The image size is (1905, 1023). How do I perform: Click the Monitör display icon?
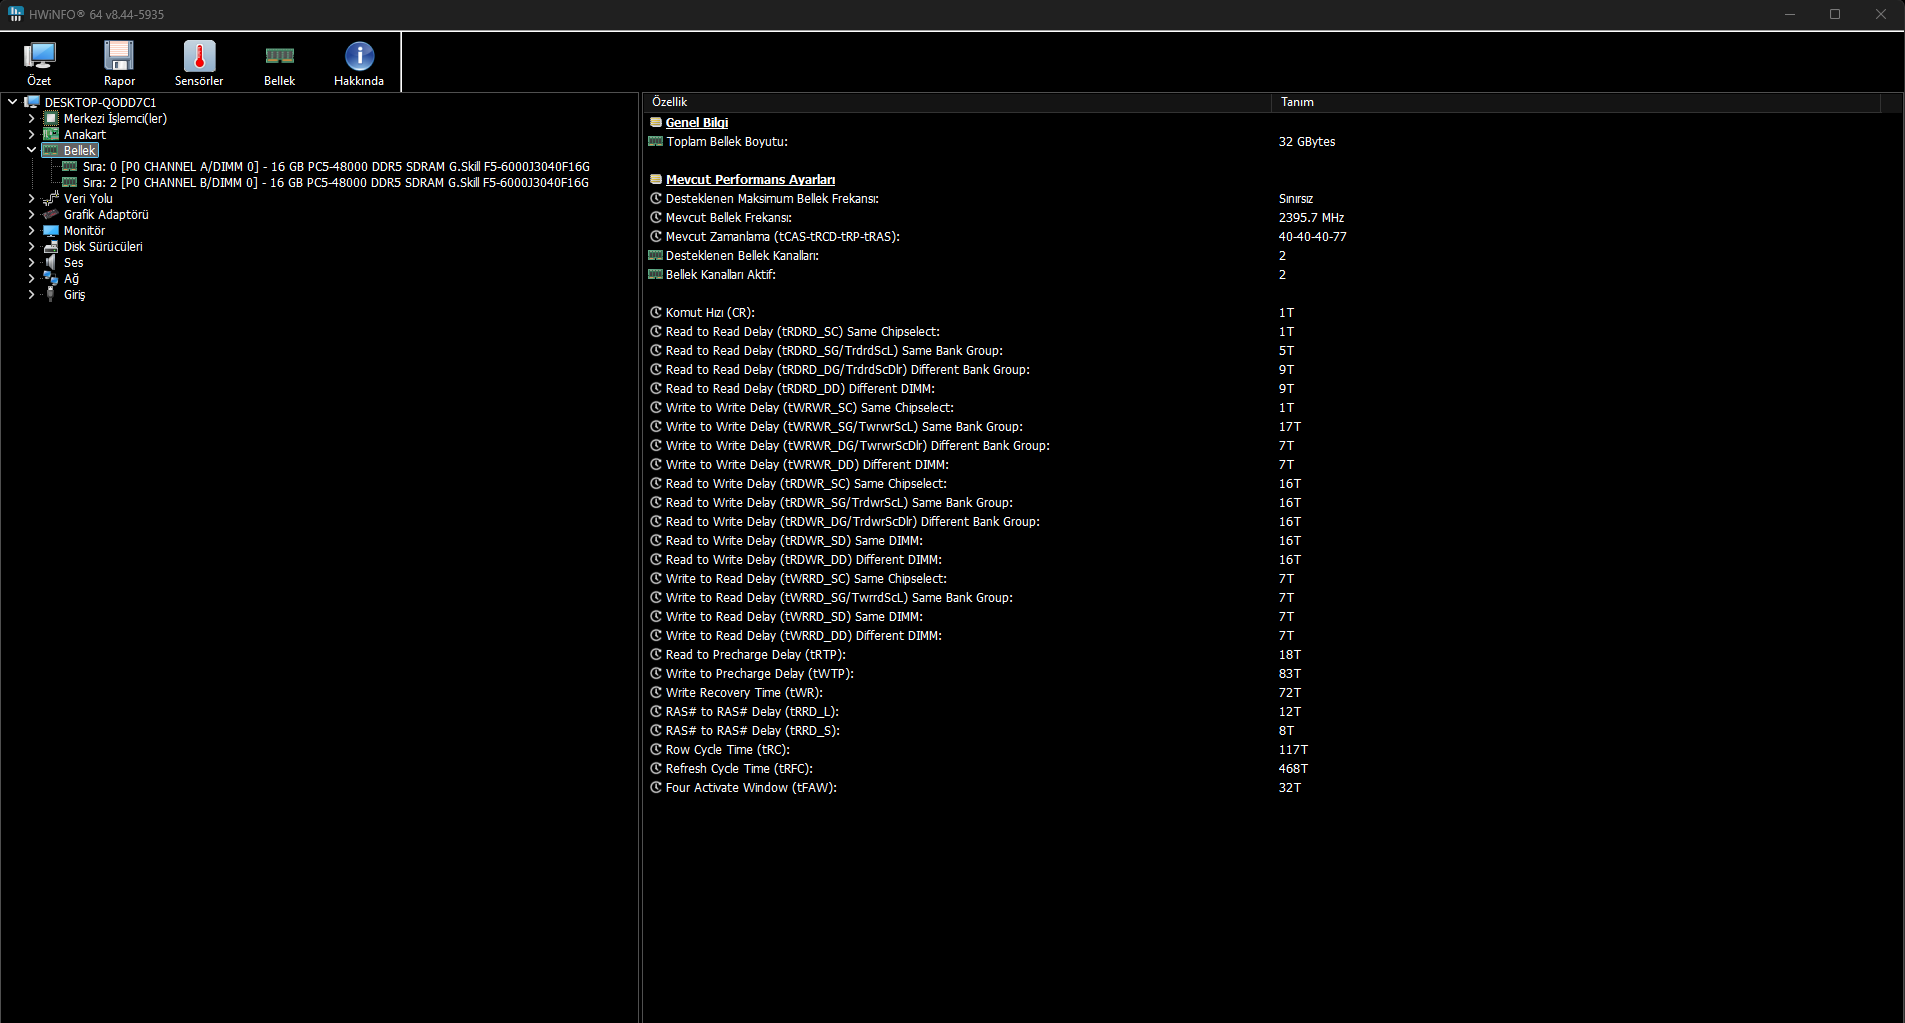click(x=51, y=230)
